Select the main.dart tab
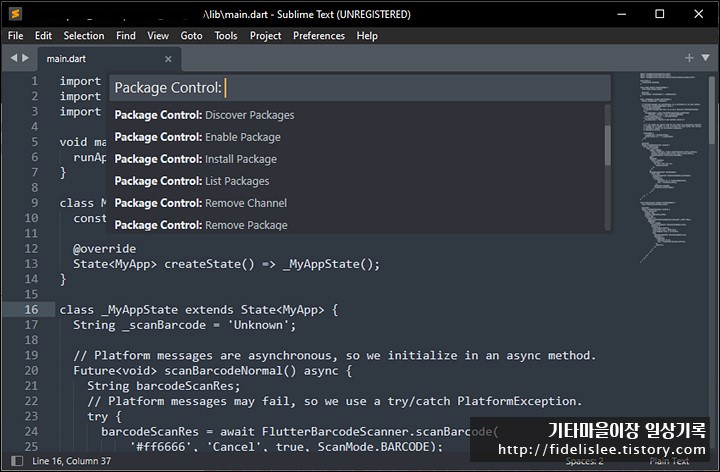 click(109, 59)
